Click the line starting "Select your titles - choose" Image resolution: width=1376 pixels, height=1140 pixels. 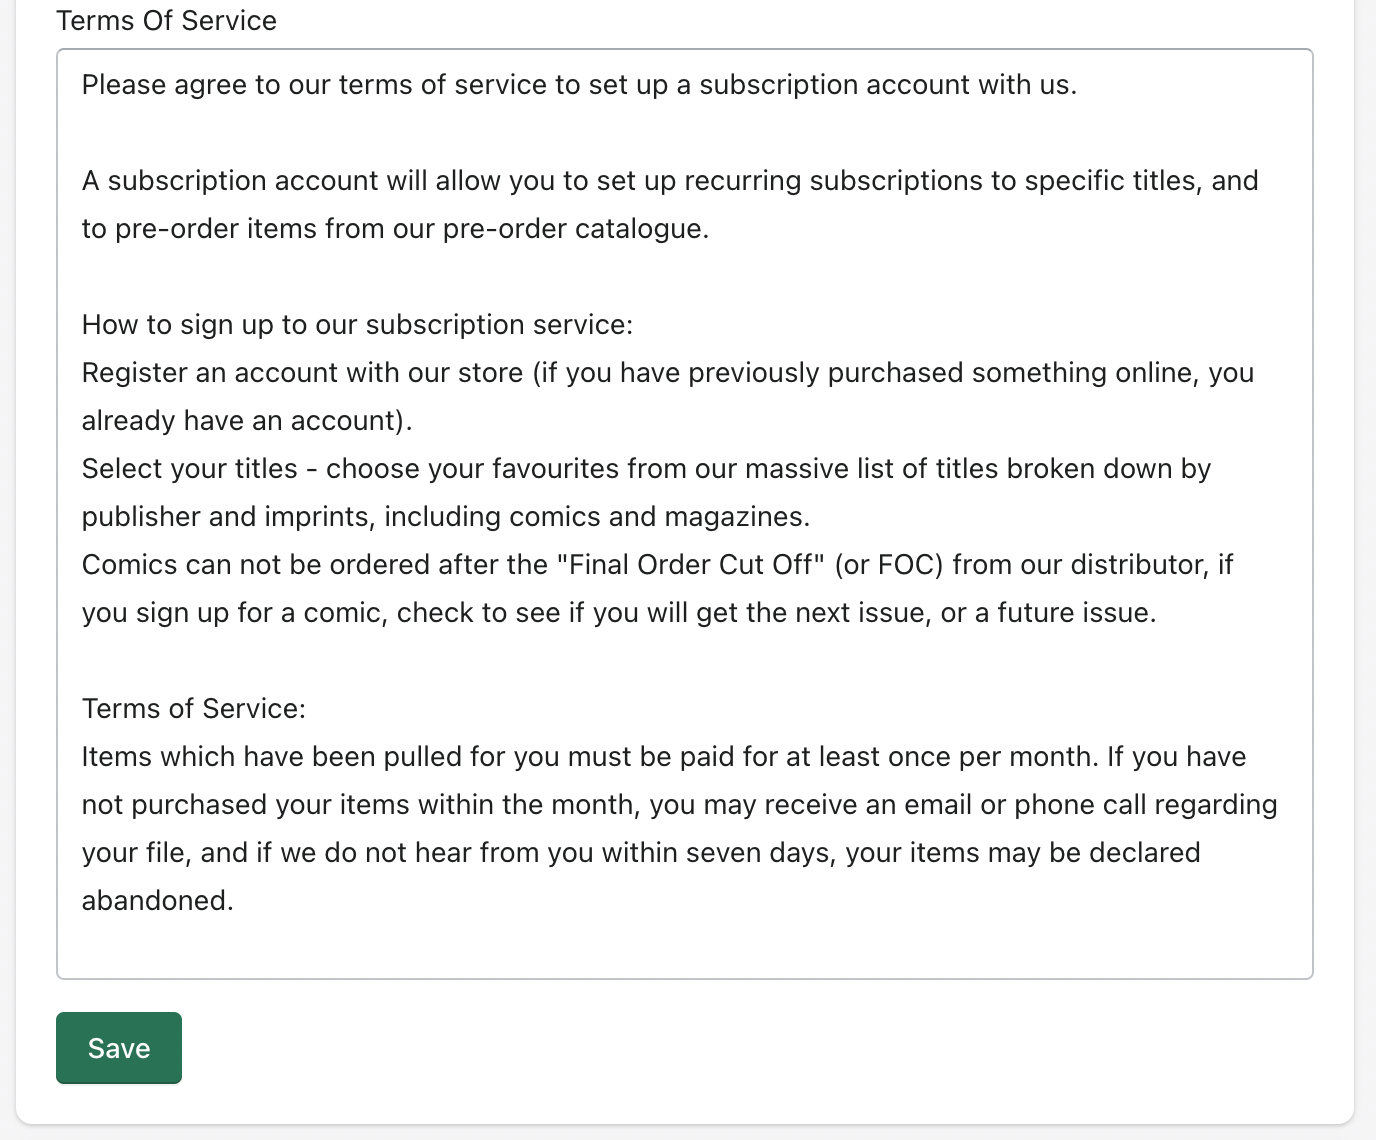click(x=646, y=469)
